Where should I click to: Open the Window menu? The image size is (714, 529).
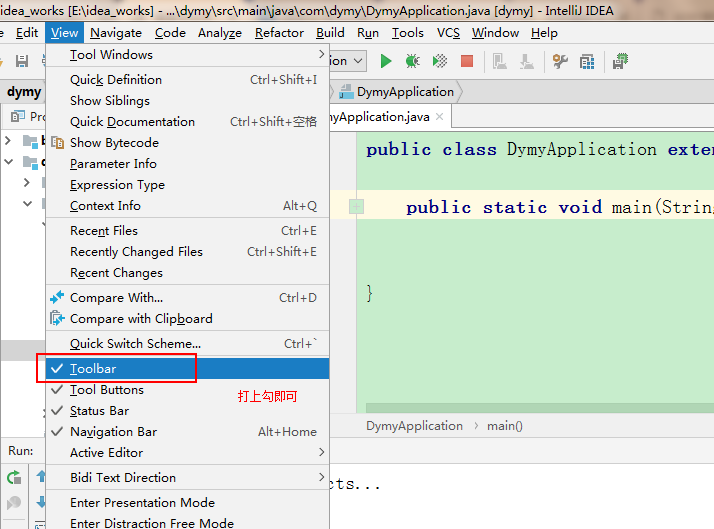click(x=495, y=33)
